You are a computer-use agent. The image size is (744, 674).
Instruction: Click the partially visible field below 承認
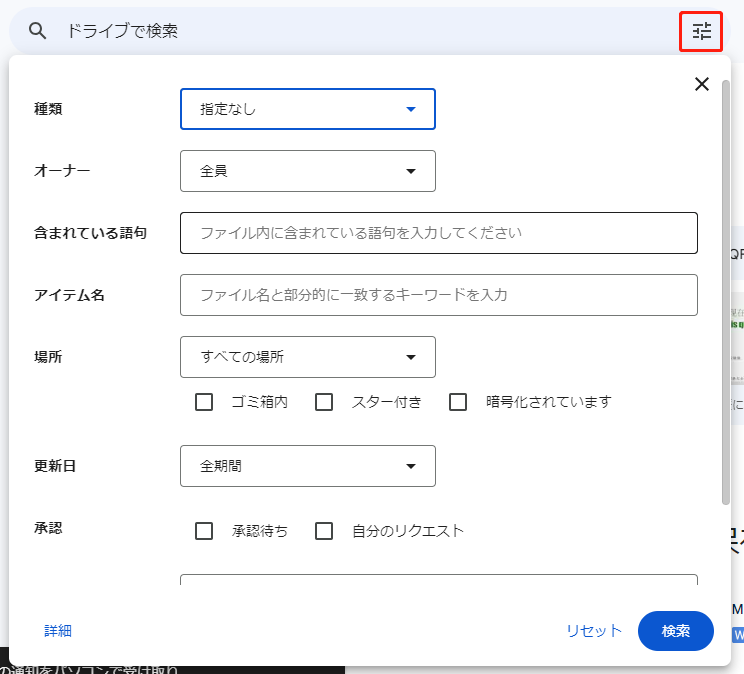[438, 579]
